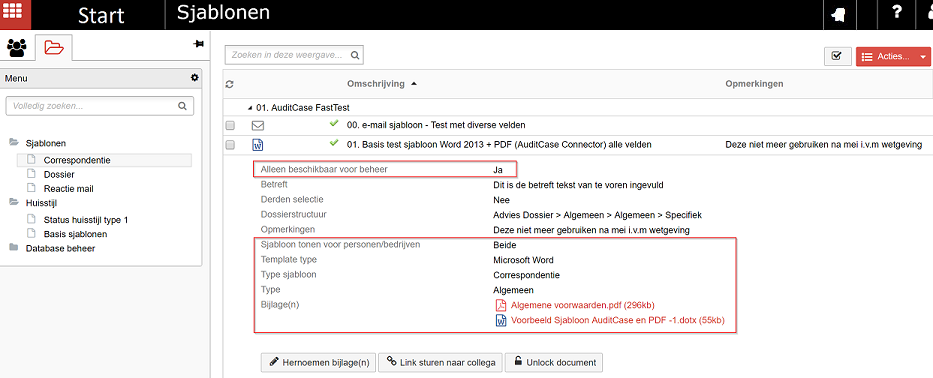The height and width of the screenshot is (378, 933).
Task: Open the help question mark icon
Action: [x=897, y=13]
